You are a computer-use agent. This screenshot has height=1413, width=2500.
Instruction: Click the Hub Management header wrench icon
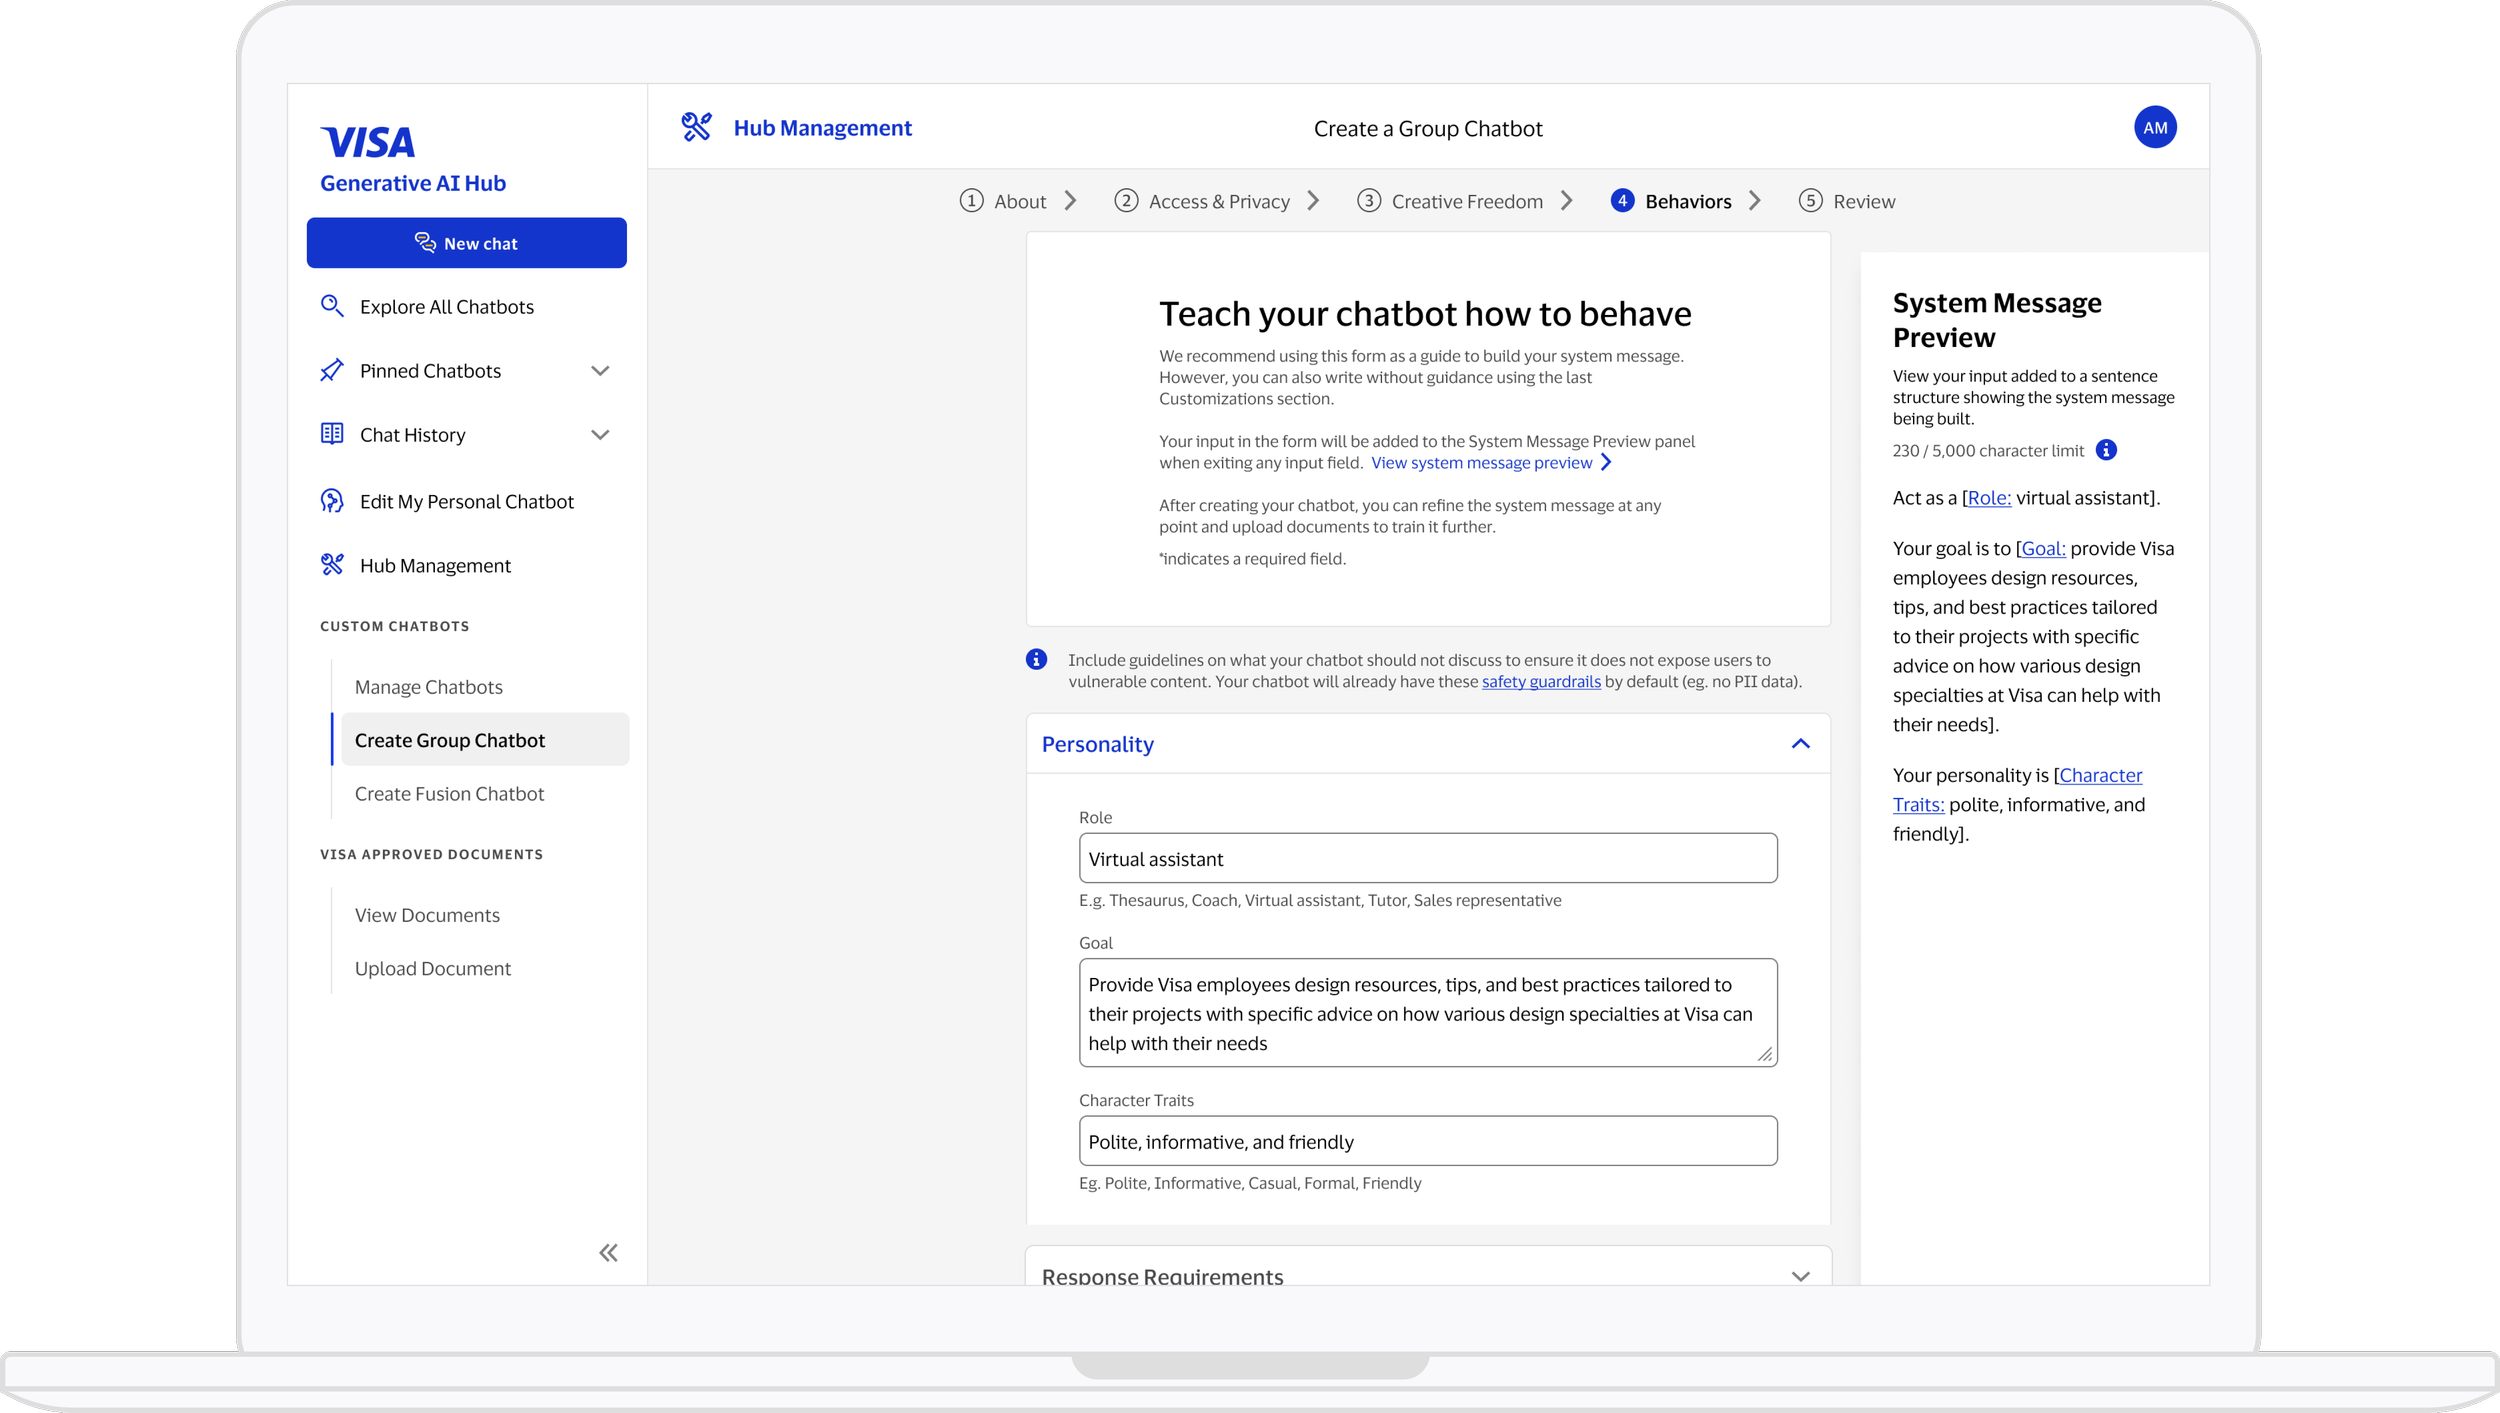pyautogui.click(x=696, y=126)
